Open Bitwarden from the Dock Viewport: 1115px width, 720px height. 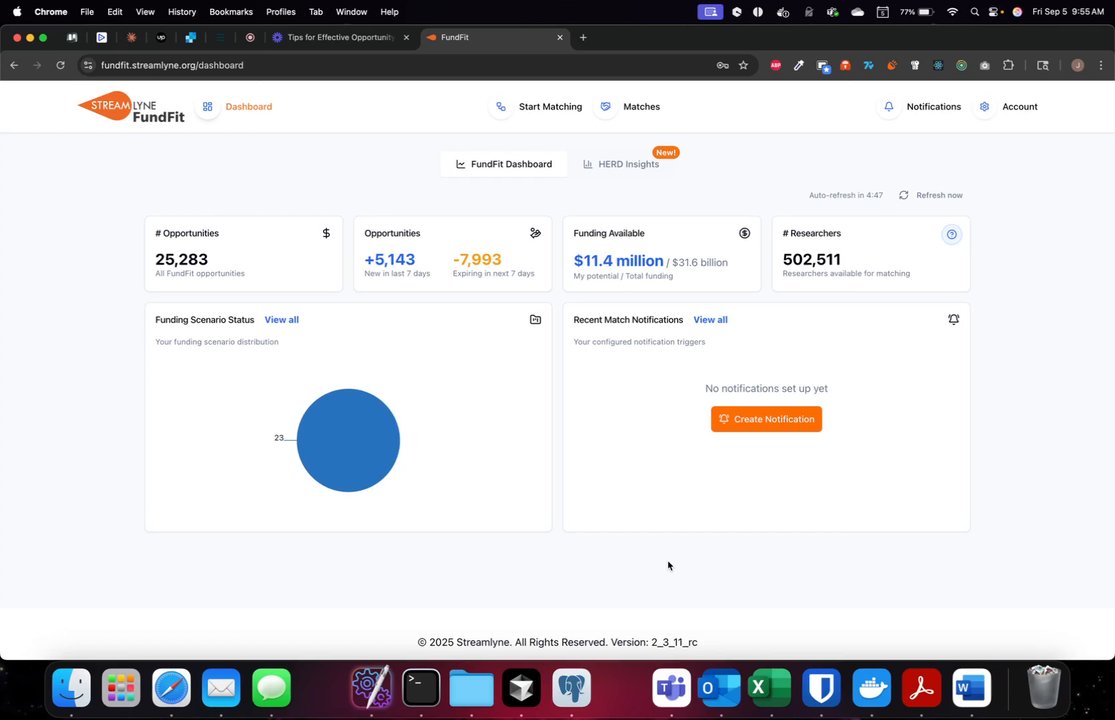point(821,687)
